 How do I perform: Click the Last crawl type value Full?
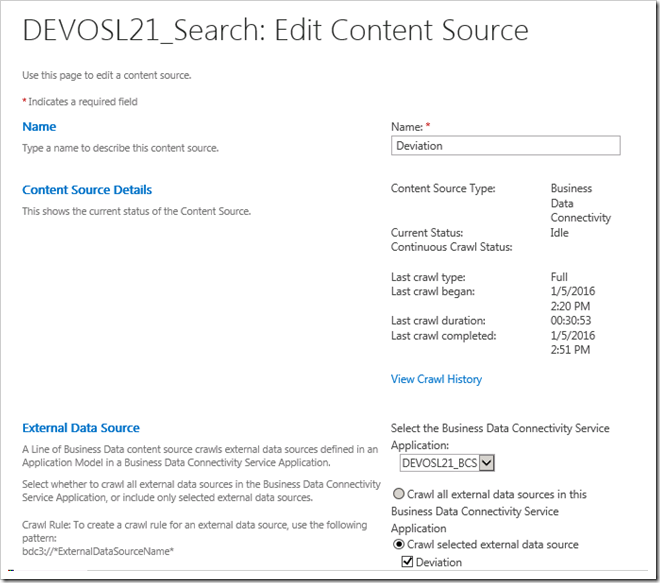tap(559, 277)
